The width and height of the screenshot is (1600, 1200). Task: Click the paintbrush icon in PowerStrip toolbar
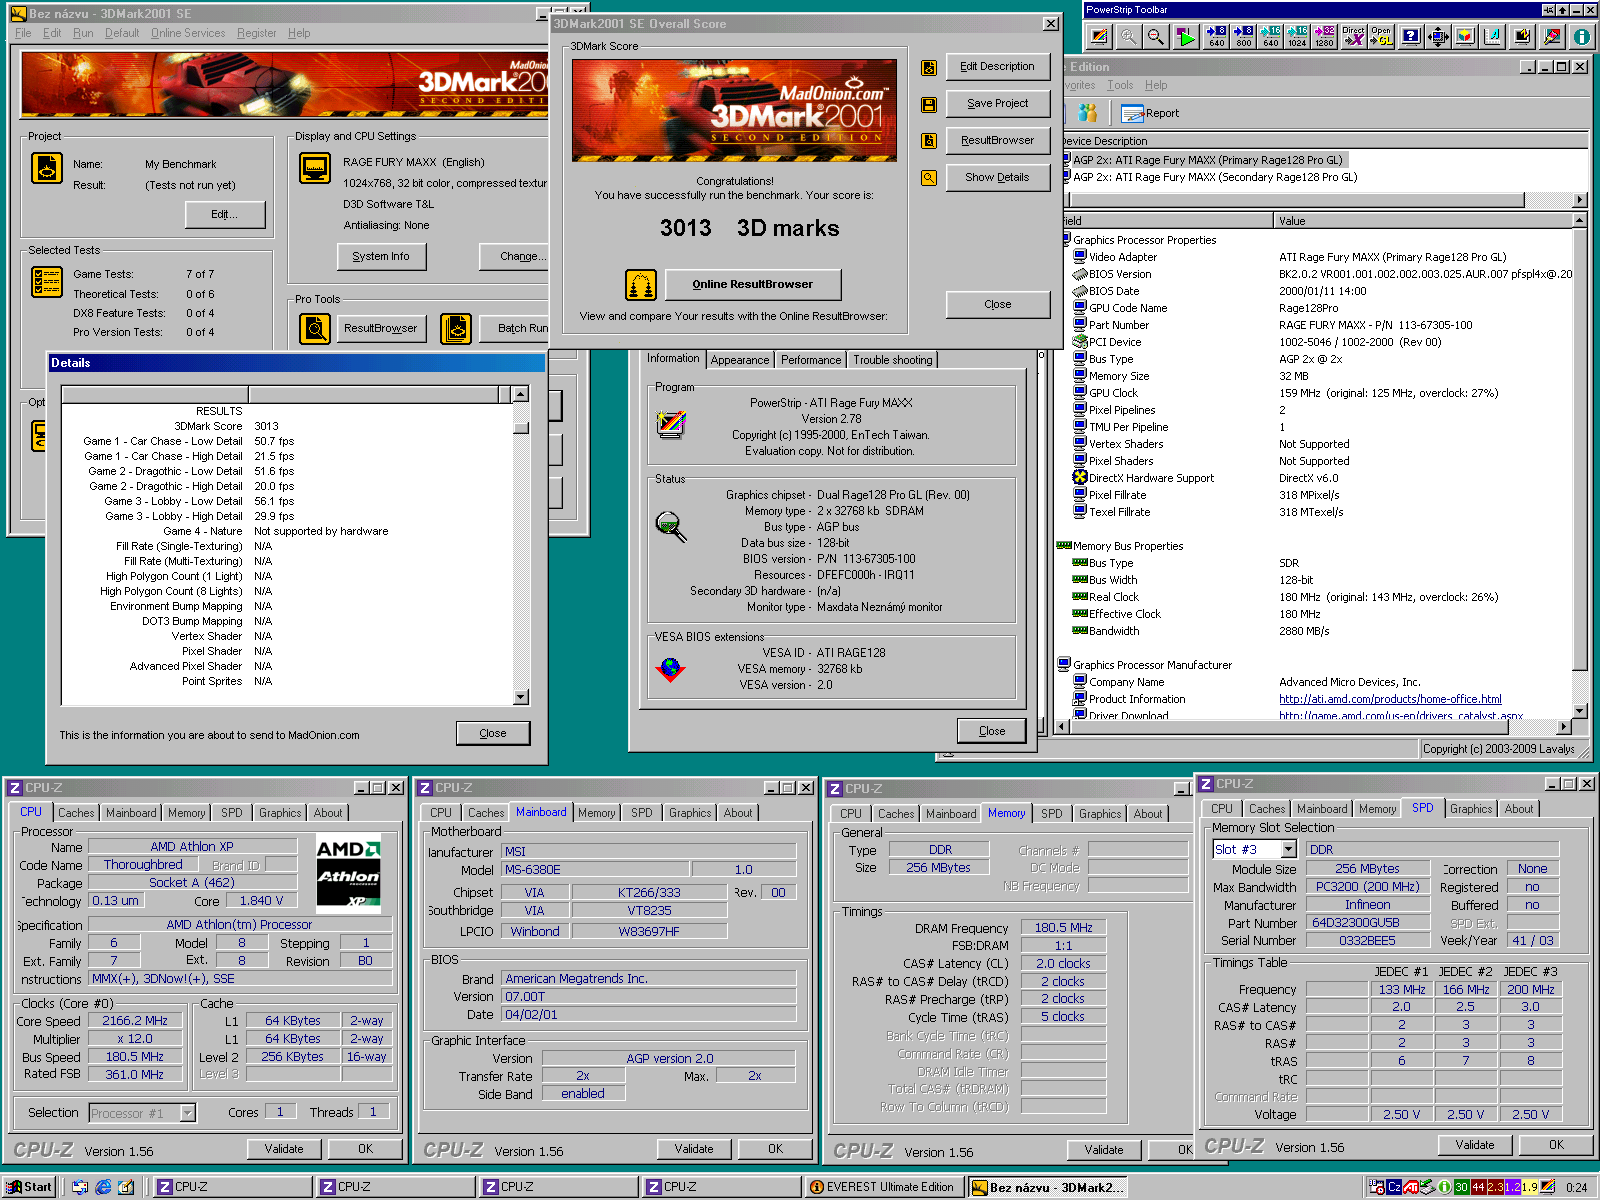tap(1552, 37)
